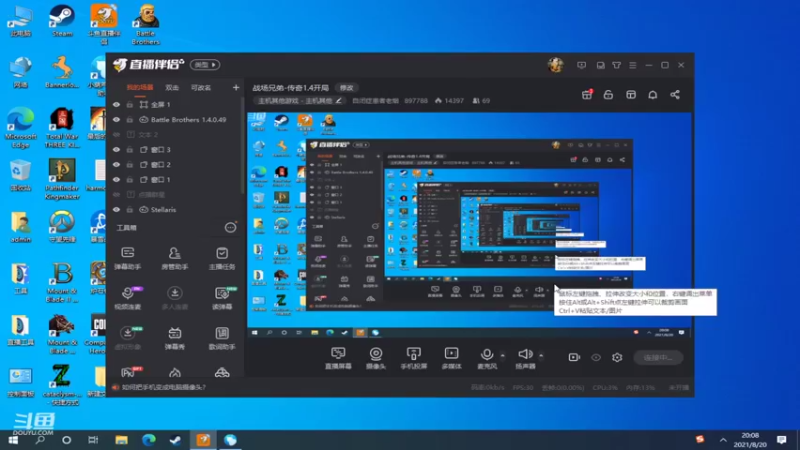Click the user avatar in title bar

[556, 65]
